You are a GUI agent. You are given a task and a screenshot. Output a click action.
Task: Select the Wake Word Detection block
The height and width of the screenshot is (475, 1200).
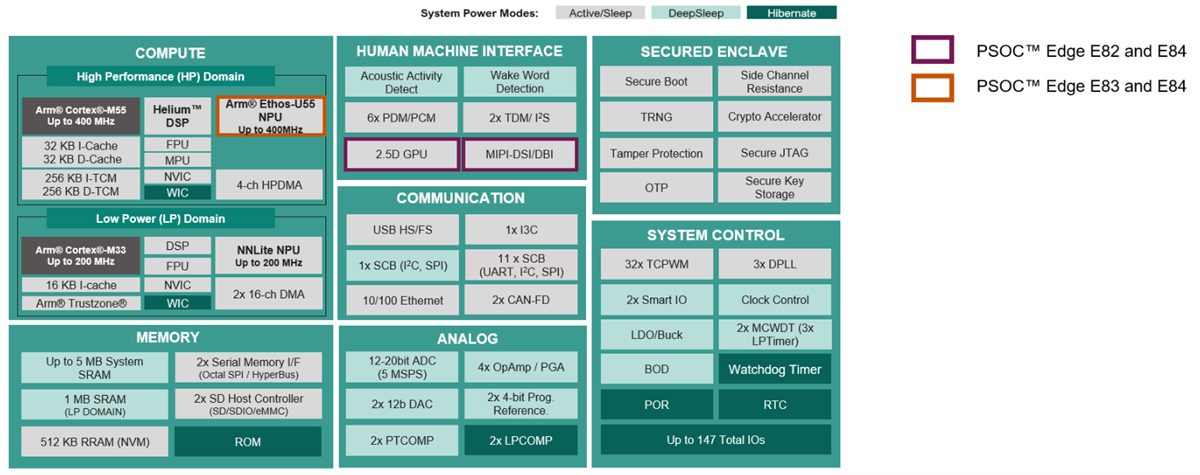tap(520, 82)
